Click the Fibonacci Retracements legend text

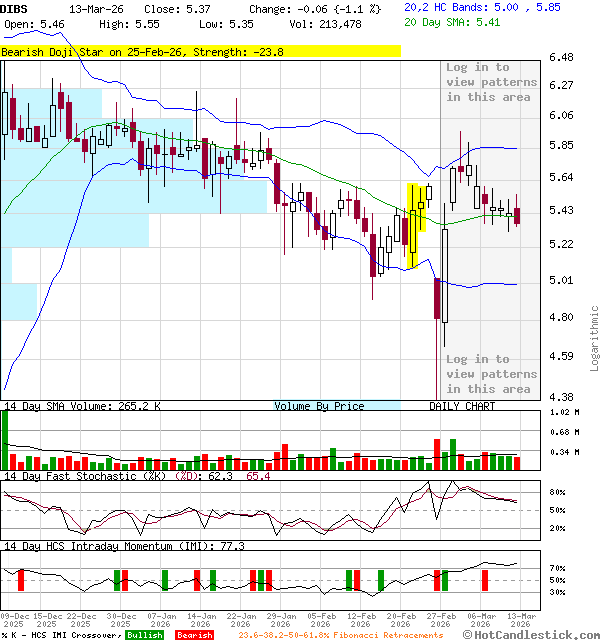340,635
